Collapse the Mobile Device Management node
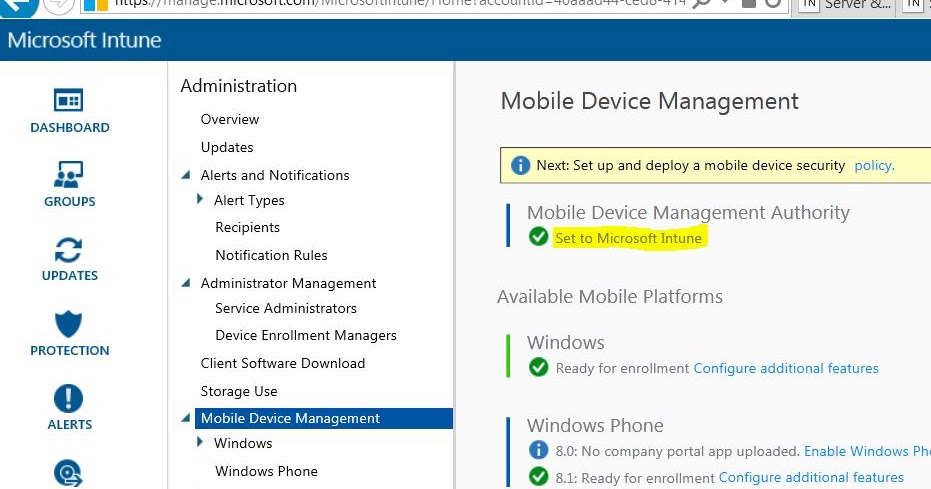Viewport: 931px width, 489px height. pyautogui.click(x=186, y=418)
